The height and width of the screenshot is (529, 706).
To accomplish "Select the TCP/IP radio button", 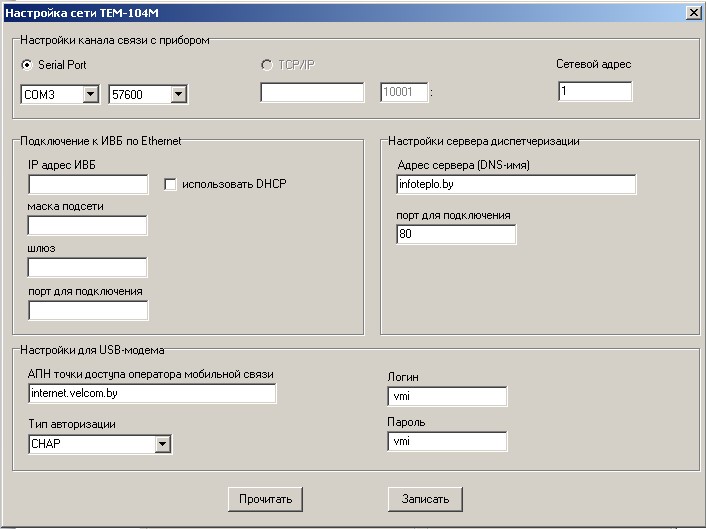I will (x=267, y=65).
